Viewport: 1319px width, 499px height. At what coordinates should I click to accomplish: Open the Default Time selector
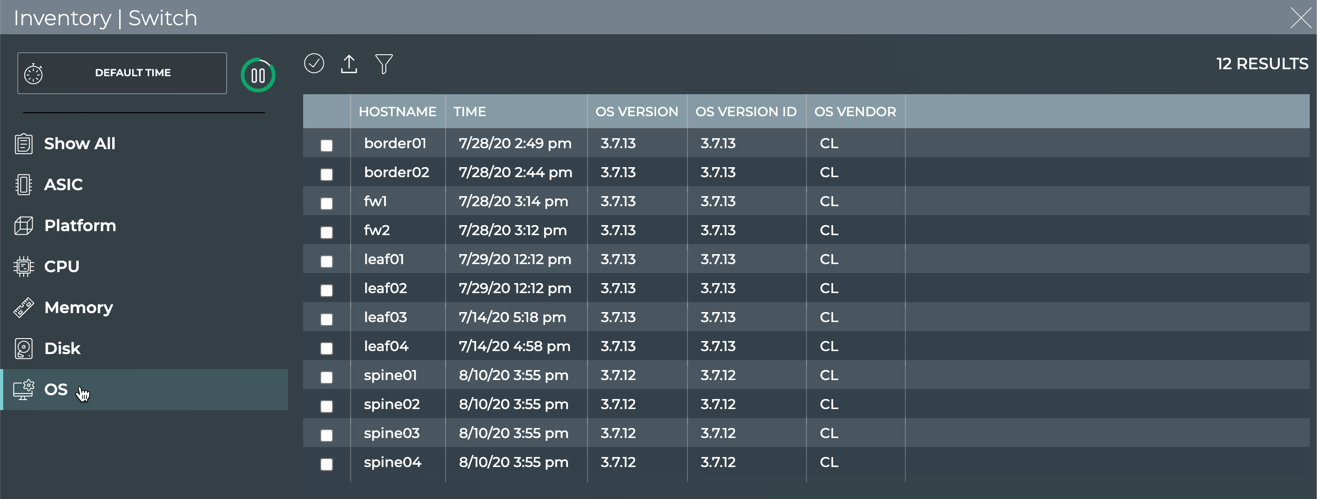pyautogui.click(x=122, y=73)
